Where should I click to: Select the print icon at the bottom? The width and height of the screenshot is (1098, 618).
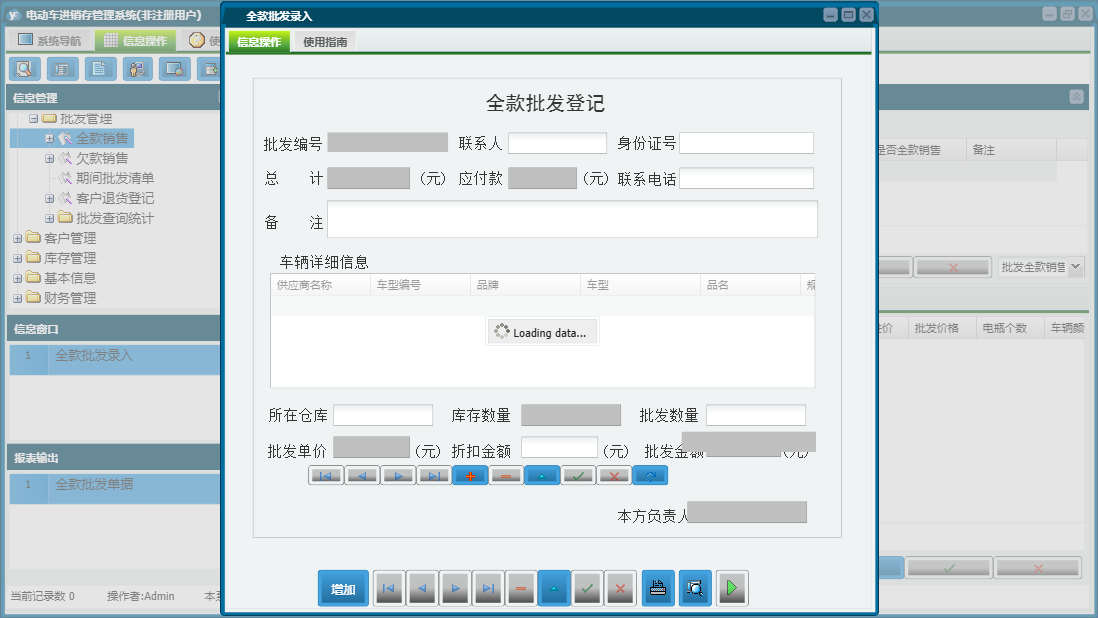(x=658, y=588)
